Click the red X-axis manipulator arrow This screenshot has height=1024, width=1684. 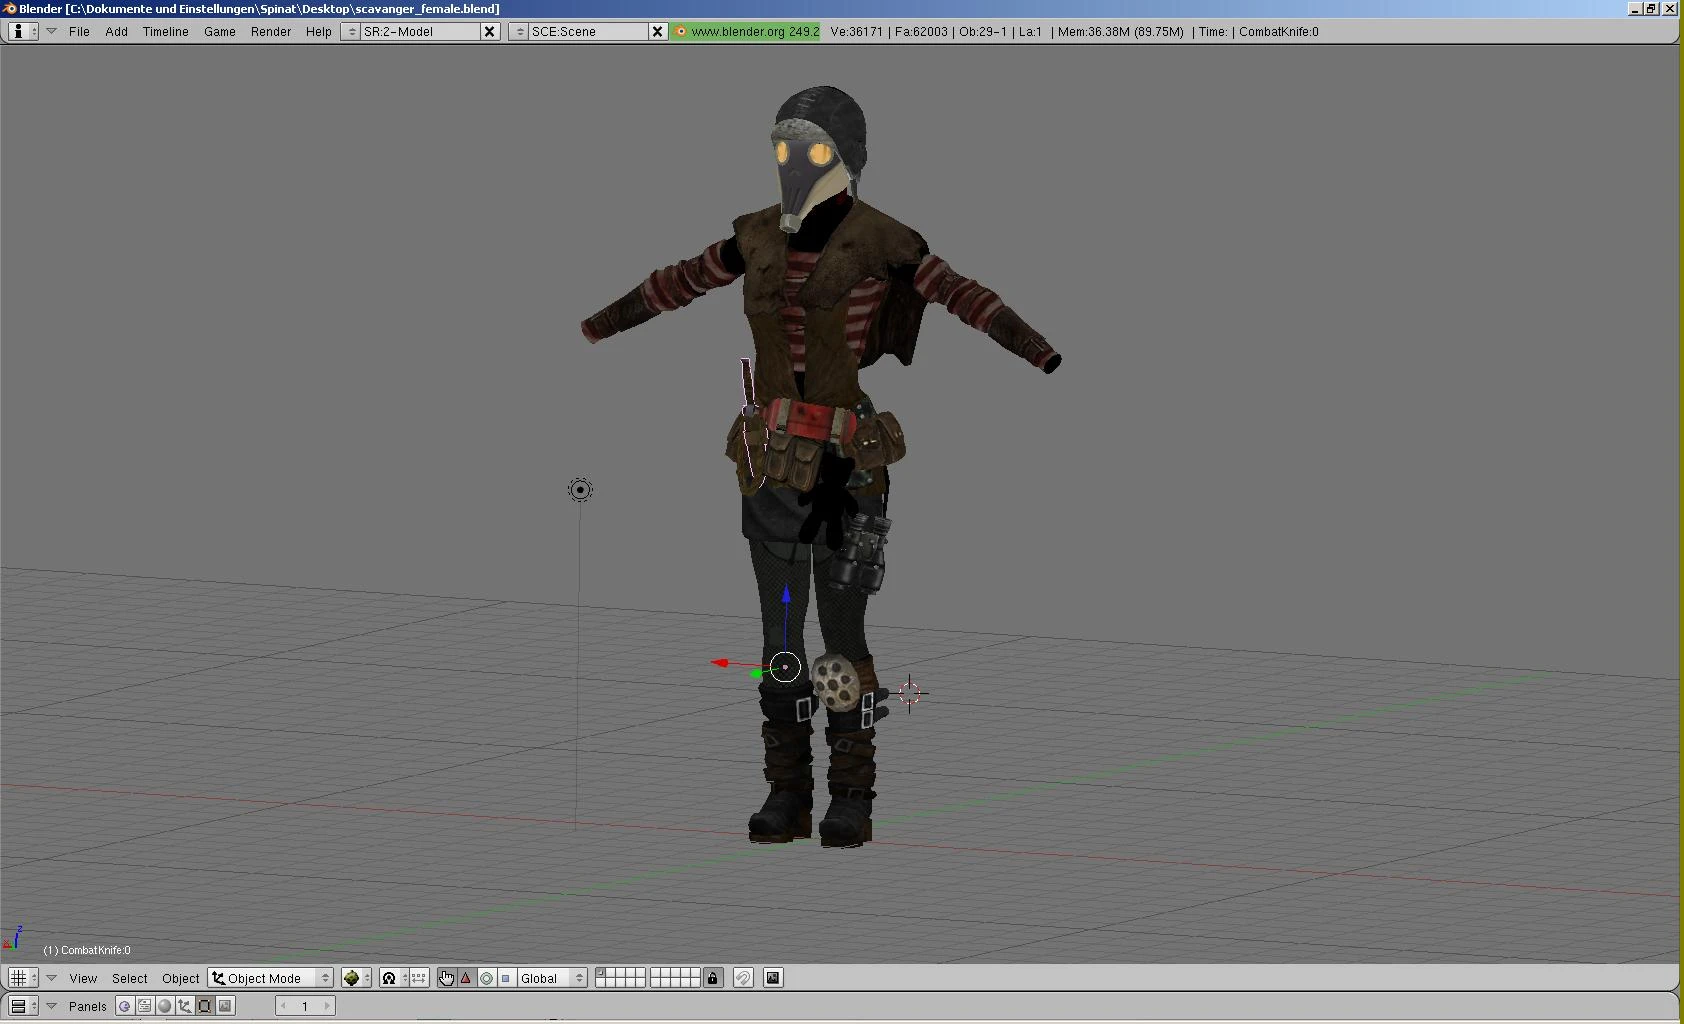(720, 662)
